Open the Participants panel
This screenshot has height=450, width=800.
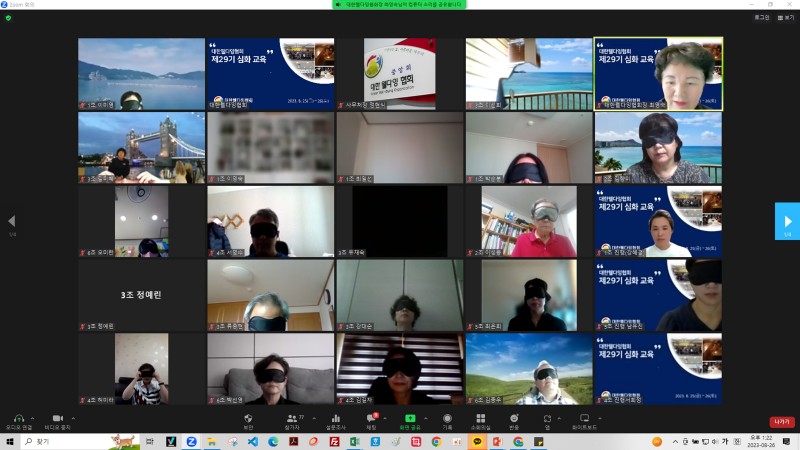291,417
